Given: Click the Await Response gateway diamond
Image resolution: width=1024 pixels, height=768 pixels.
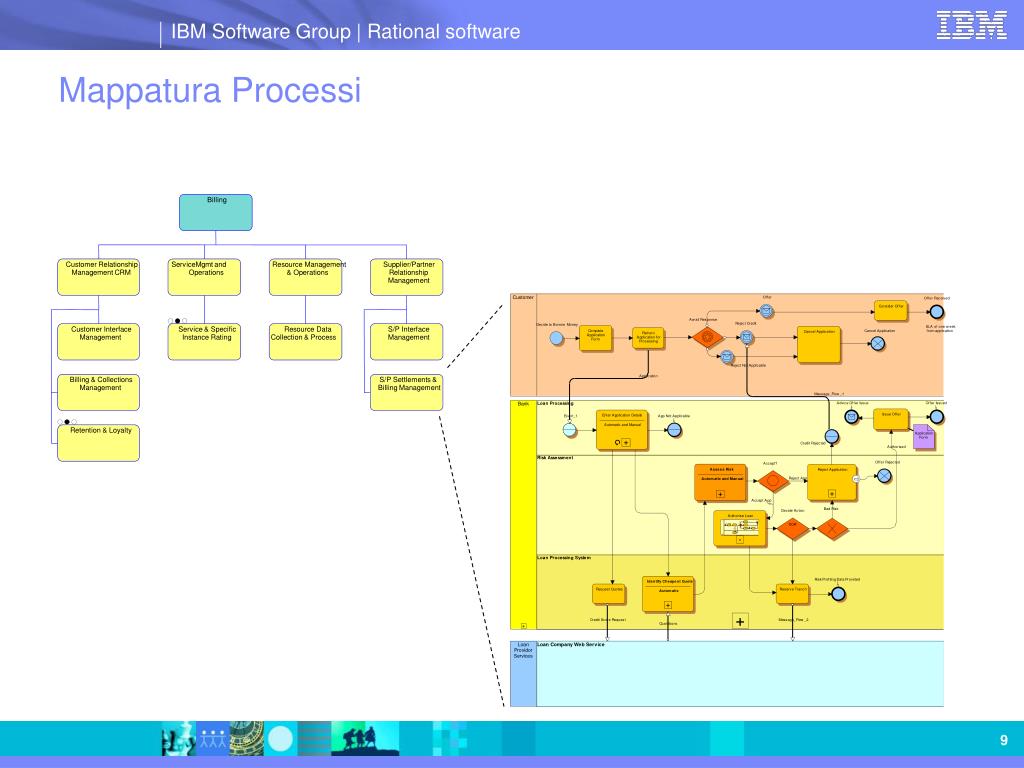Looking at the screenshot, I should coord(707,338).
